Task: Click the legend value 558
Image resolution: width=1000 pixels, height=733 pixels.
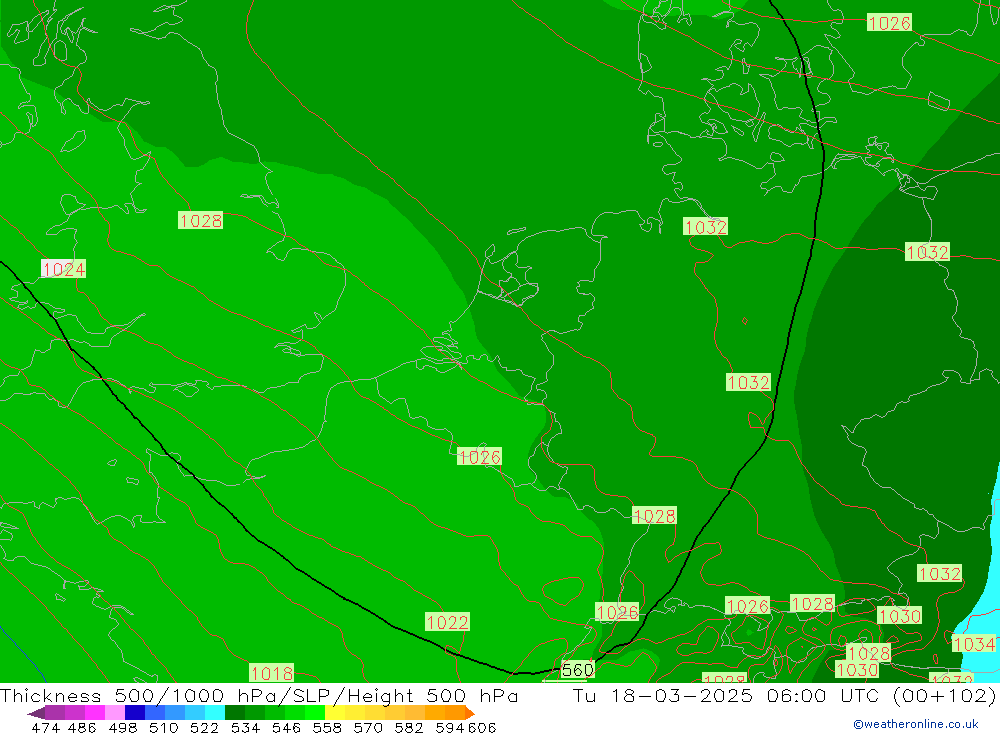Action: pyautogui.click(x=327, y=728)
